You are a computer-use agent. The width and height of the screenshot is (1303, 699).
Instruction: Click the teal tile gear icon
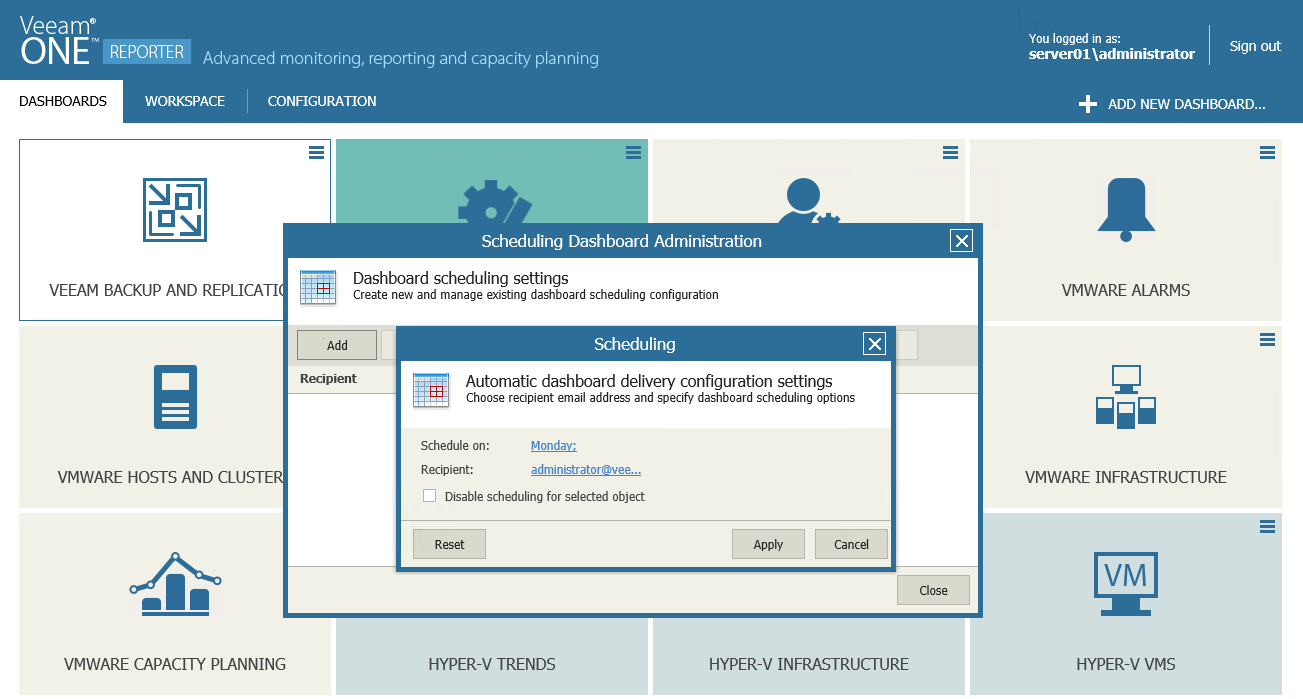click(x=493, y=202)
